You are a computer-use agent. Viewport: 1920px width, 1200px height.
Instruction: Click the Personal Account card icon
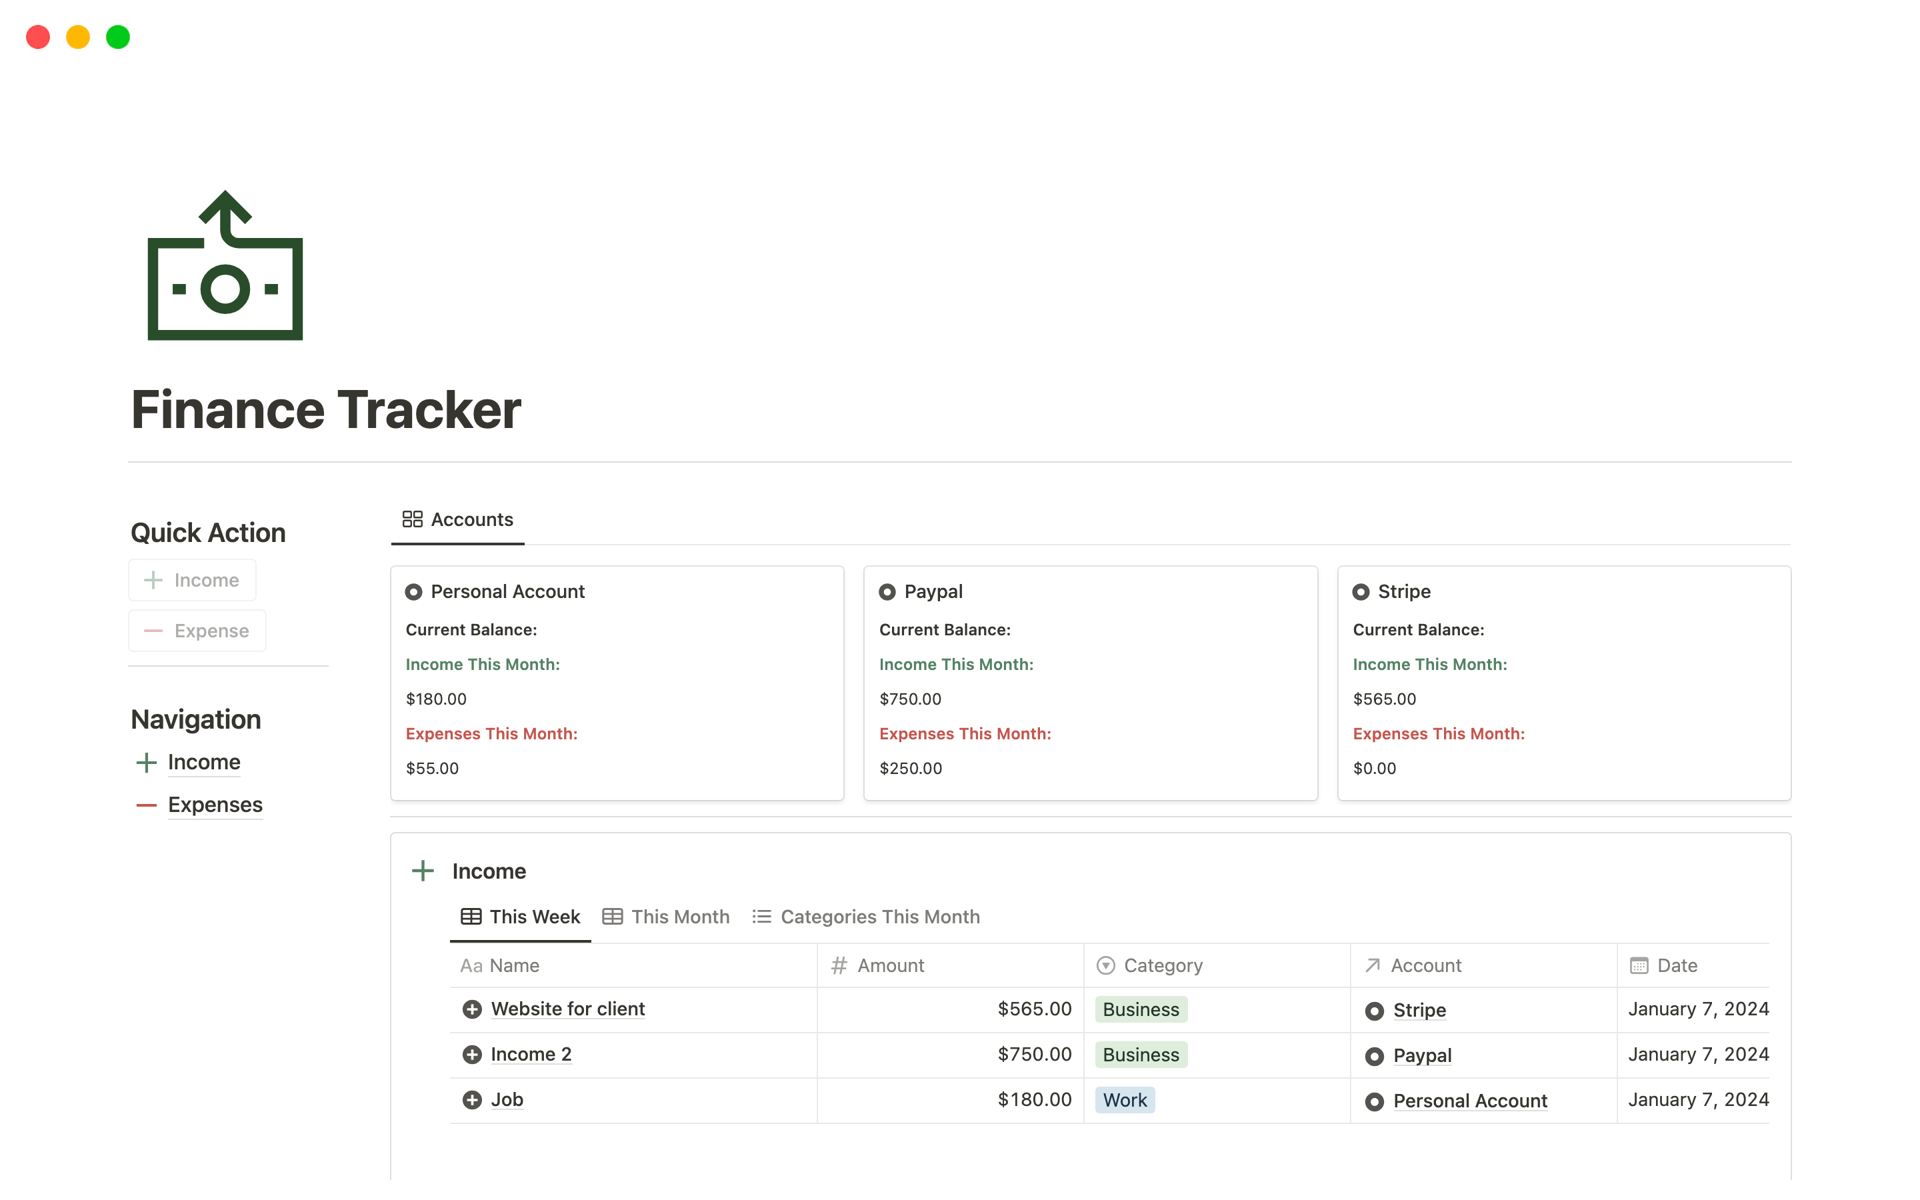(413, 592)
